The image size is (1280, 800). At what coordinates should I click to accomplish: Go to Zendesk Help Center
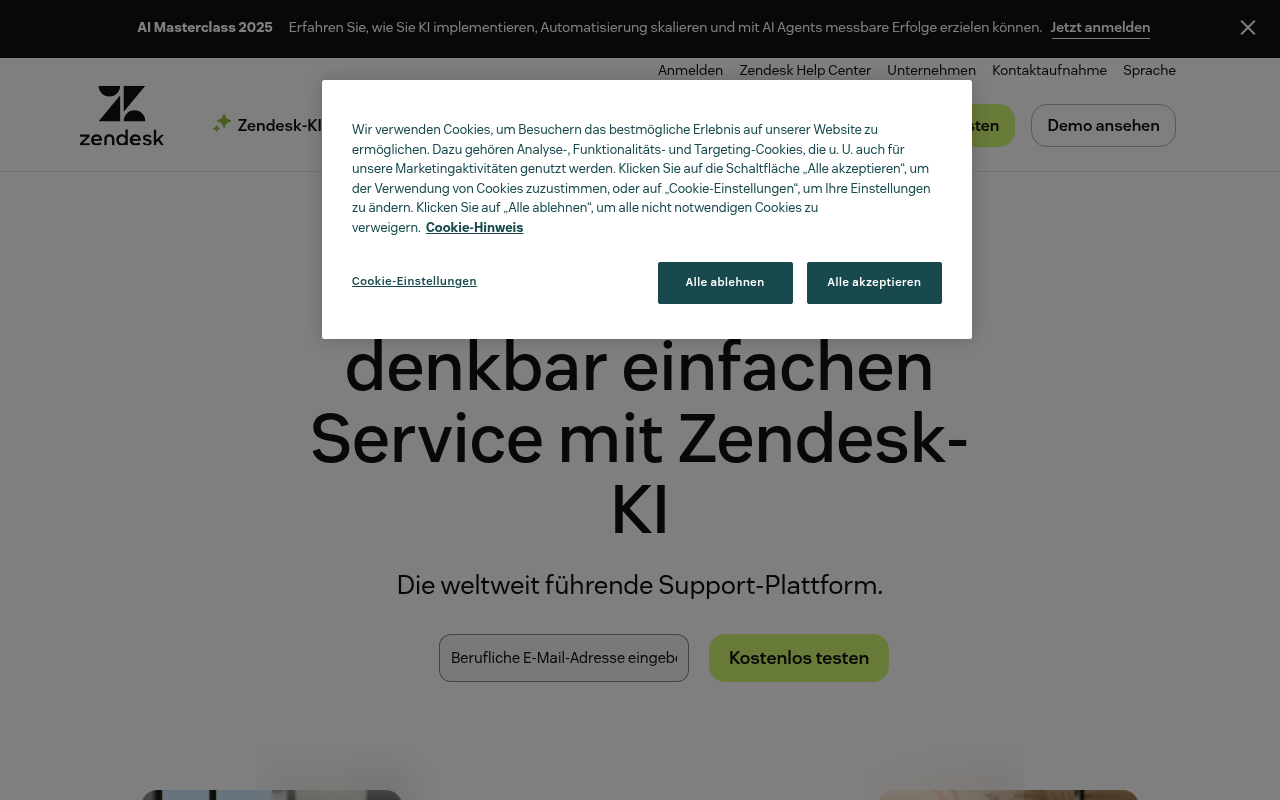coord(805,70)
